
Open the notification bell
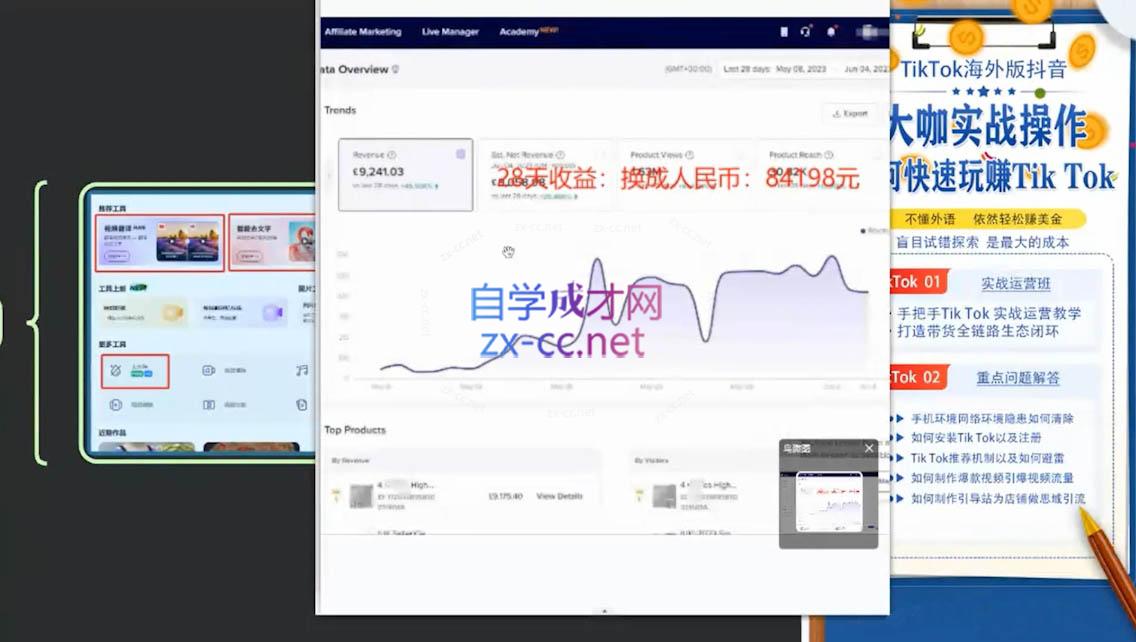pos(831,31)
